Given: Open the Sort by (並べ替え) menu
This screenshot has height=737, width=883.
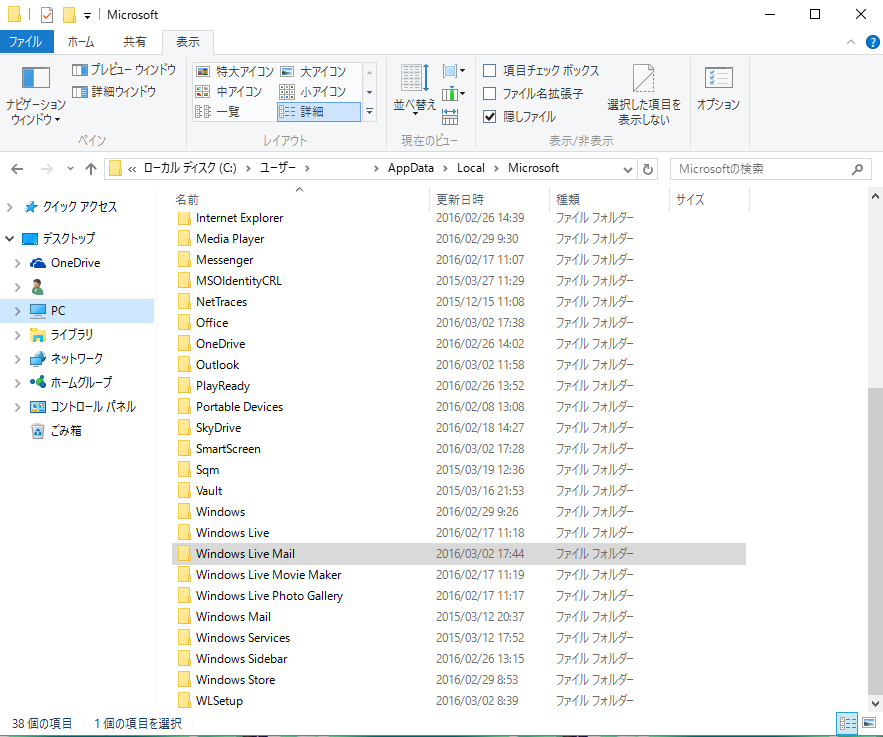Looking at the screenshot, I should (414, 88).
